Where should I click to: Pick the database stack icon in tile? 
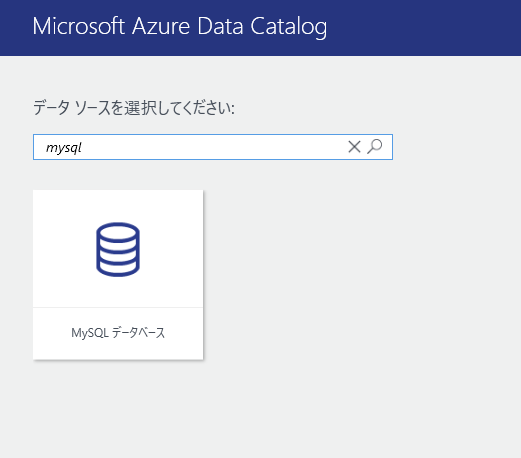click(118, 249)
